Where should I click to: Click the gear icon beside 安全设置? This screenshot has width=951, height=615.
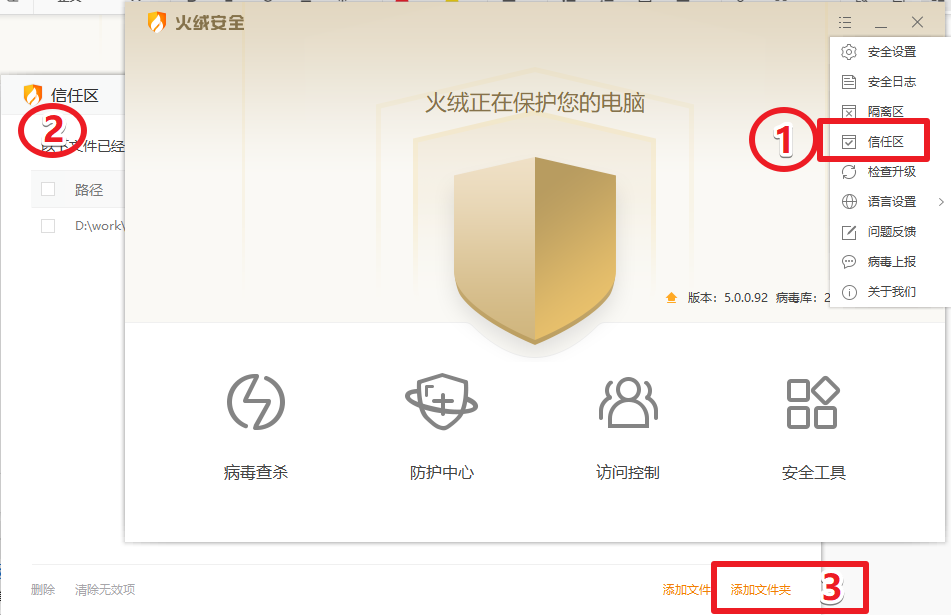849,52
